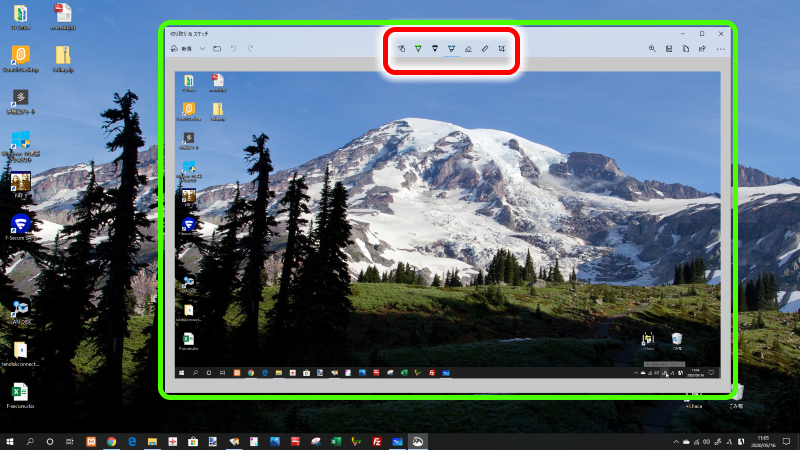Launch Google Chrome from the taskbar

pyautogui.click(x=111, y=441)
